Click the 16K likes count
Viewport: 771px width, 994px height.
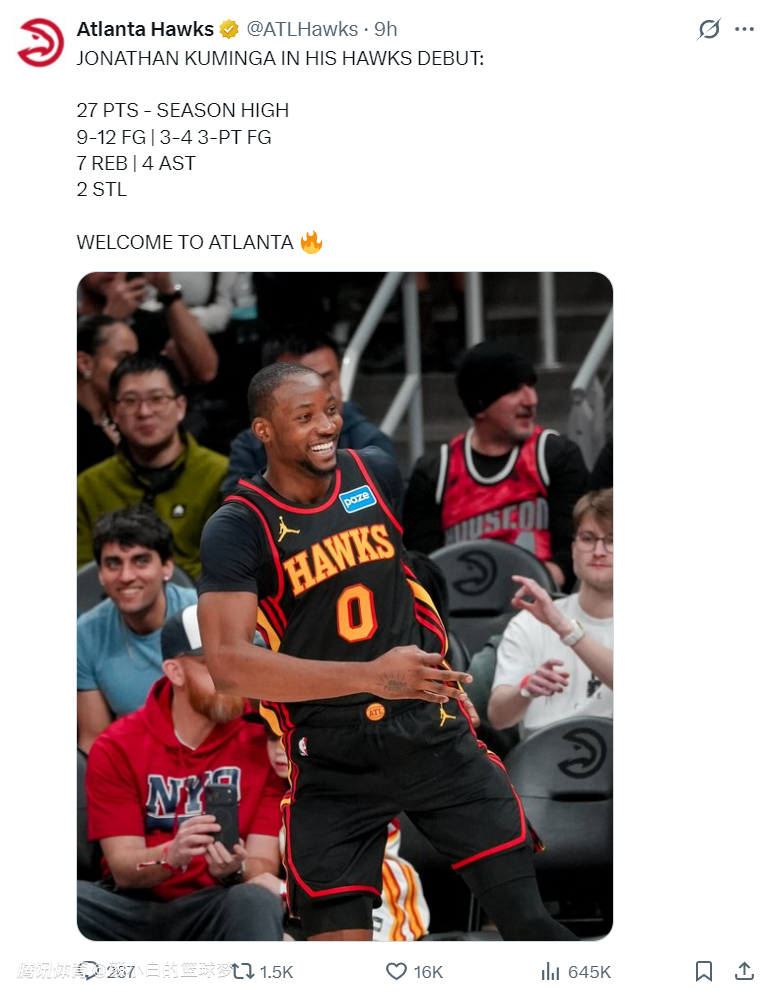pyautogui.click(x=429, y=972)
